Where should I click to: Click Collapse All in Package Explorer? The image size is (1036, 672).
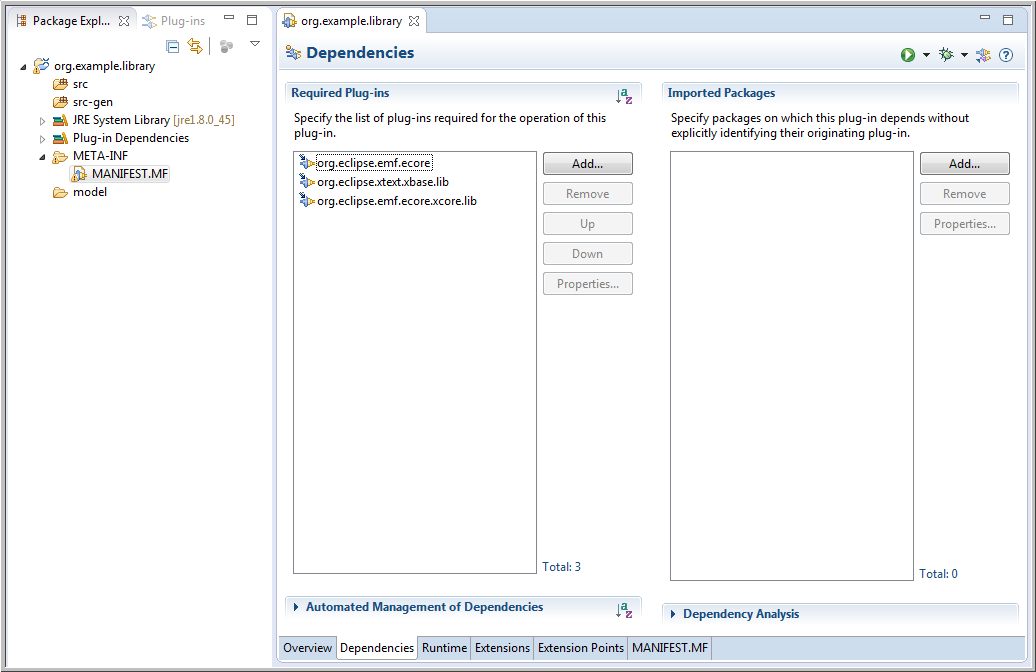(173, 46)
